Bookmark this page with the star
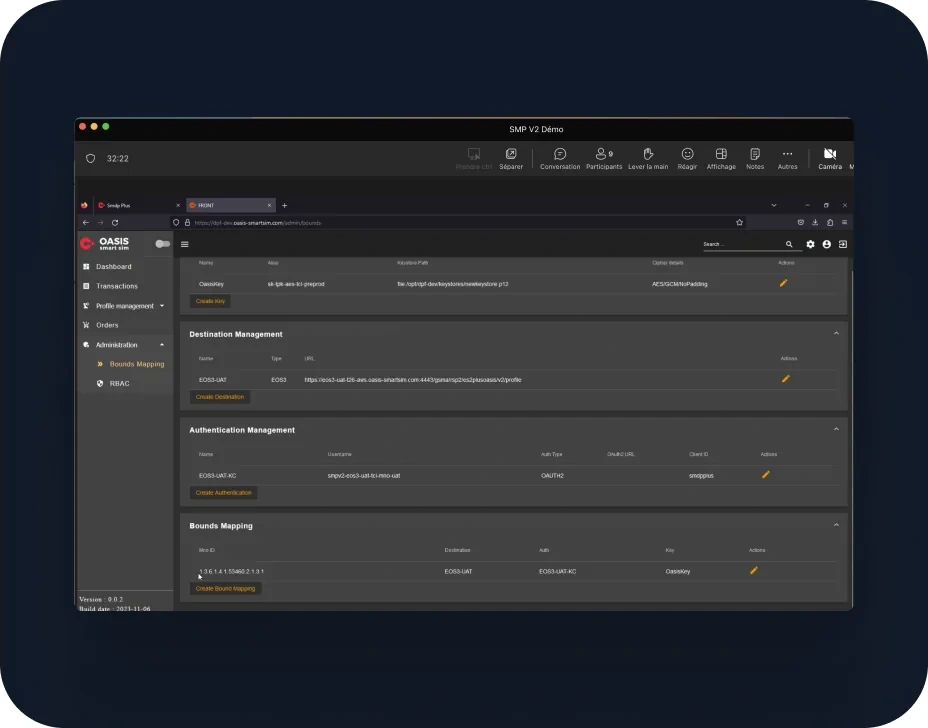The height and width of the screenshot is (728, 928). pyautogui.click(x=739, y=223)
